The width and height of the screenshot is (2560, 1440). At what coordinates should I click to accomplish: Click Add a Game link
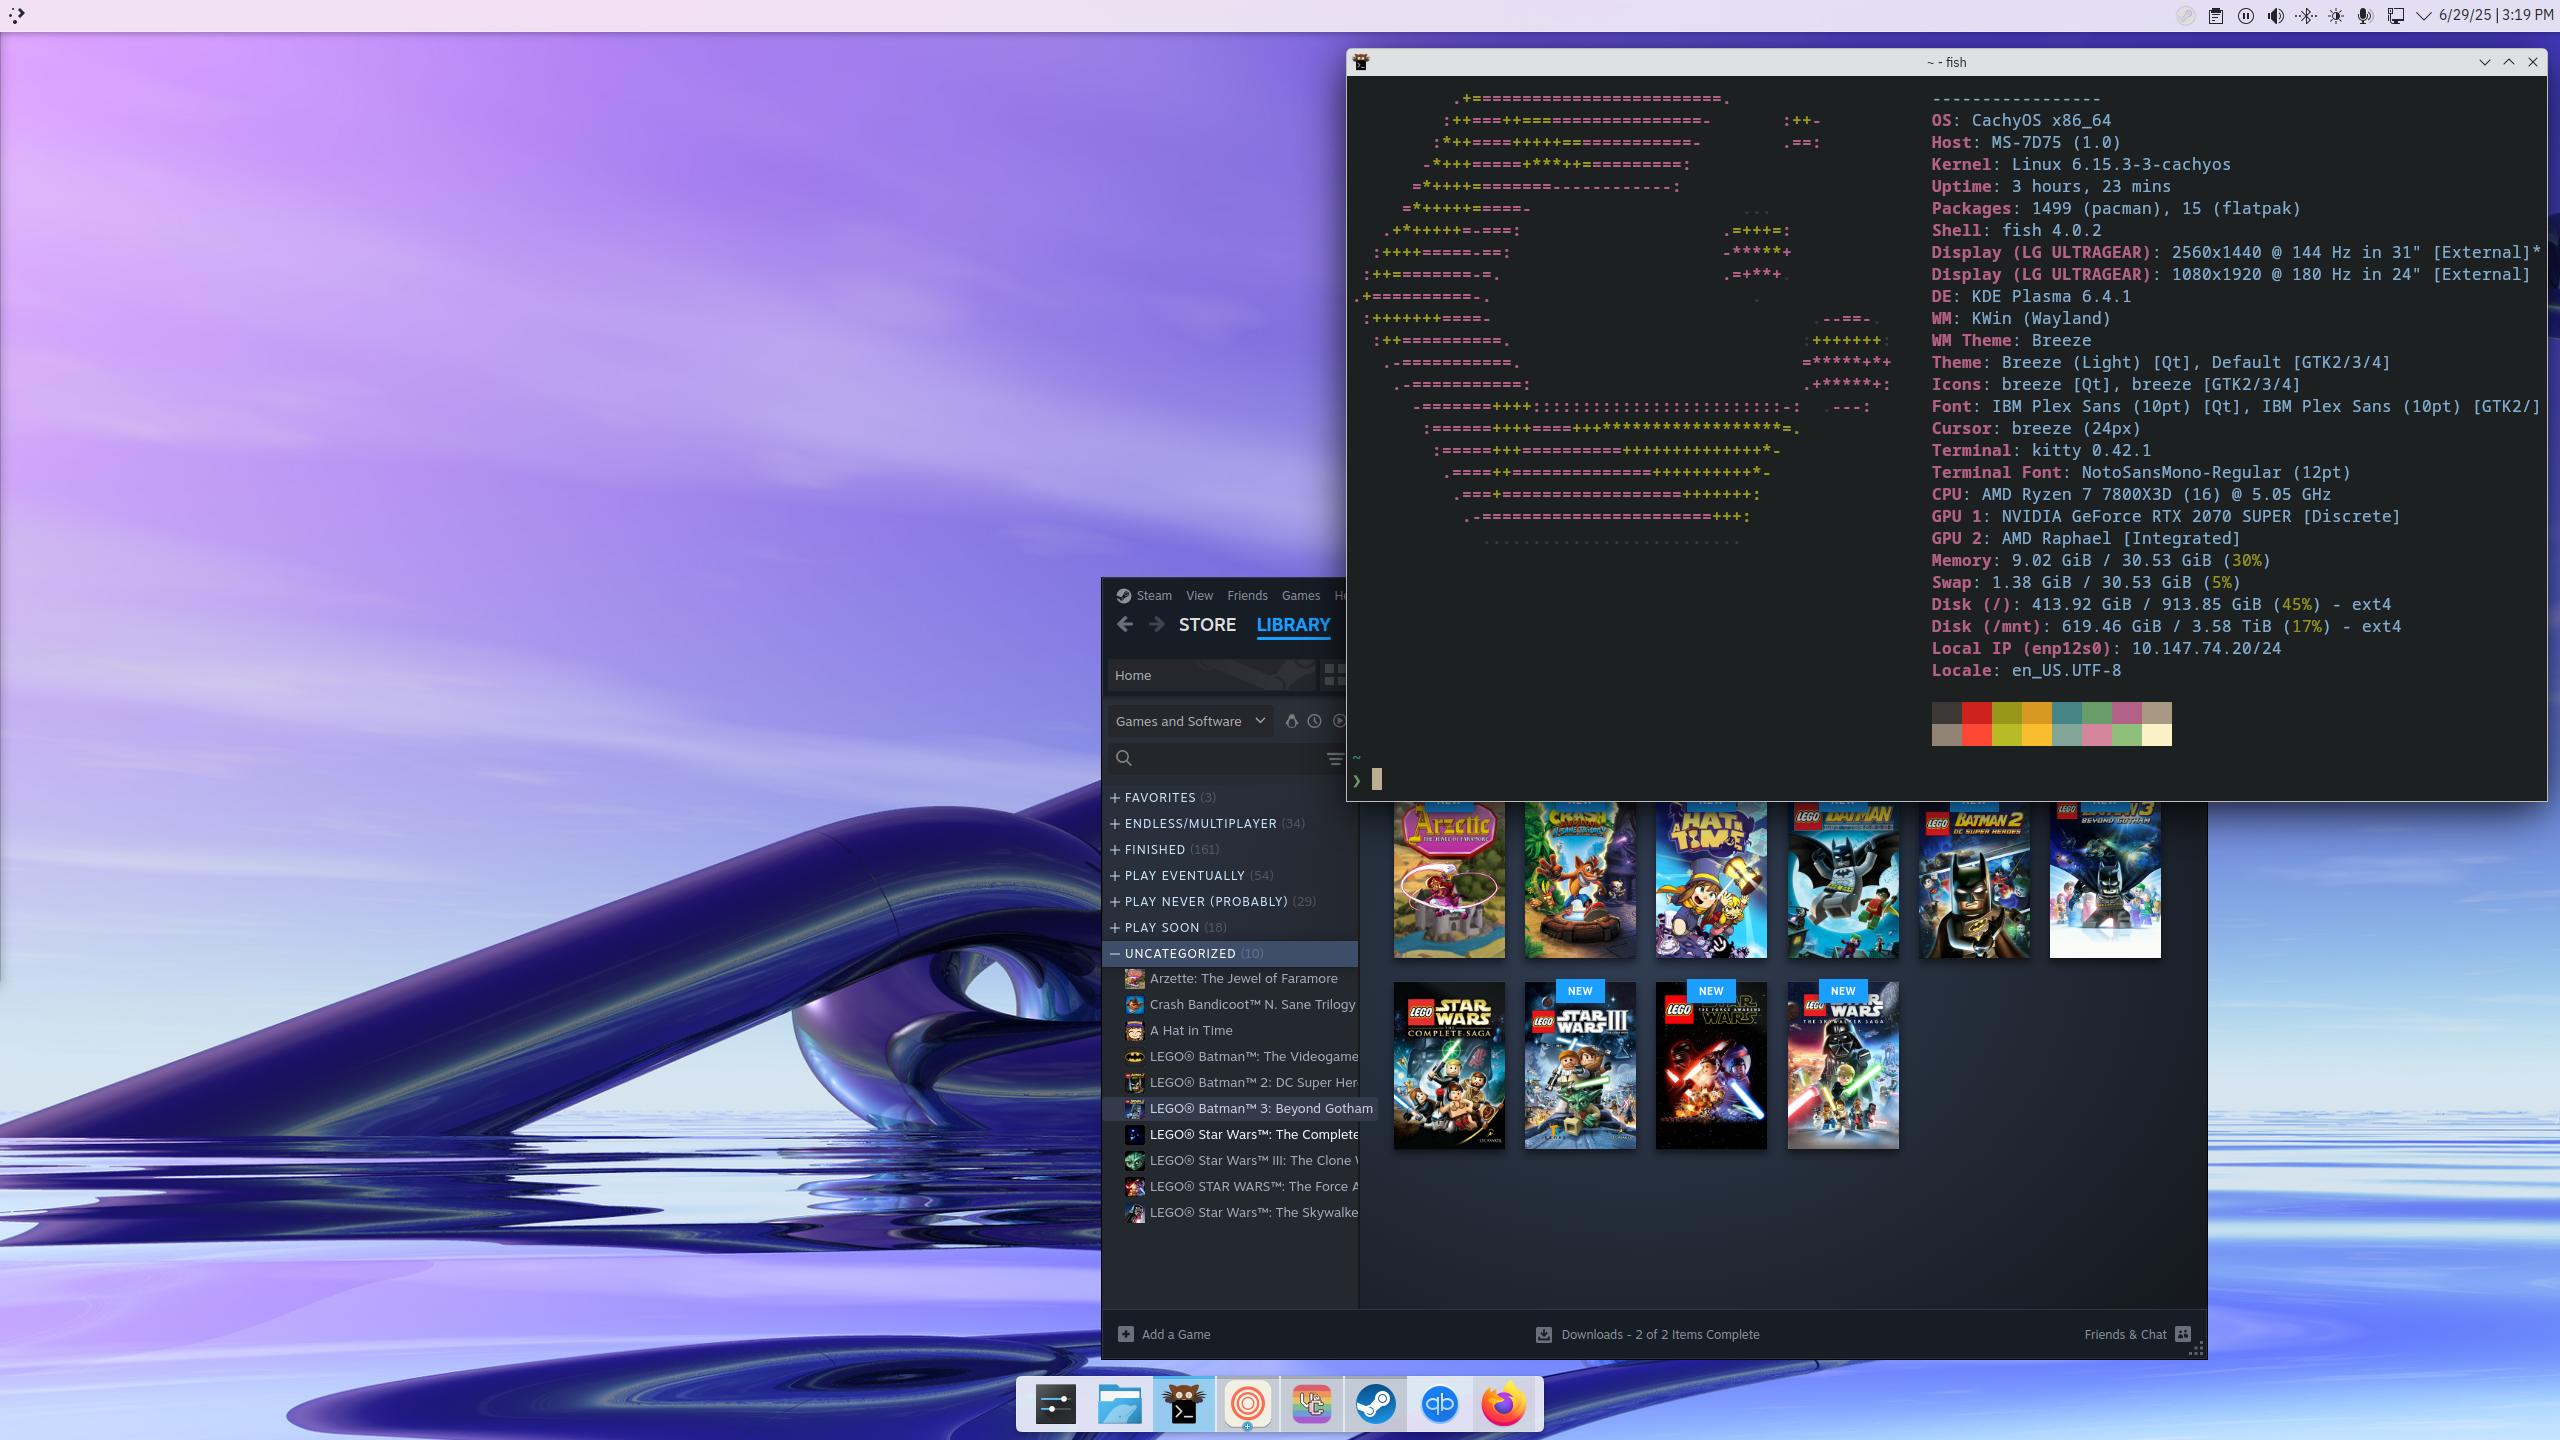coord(1176,1334)
